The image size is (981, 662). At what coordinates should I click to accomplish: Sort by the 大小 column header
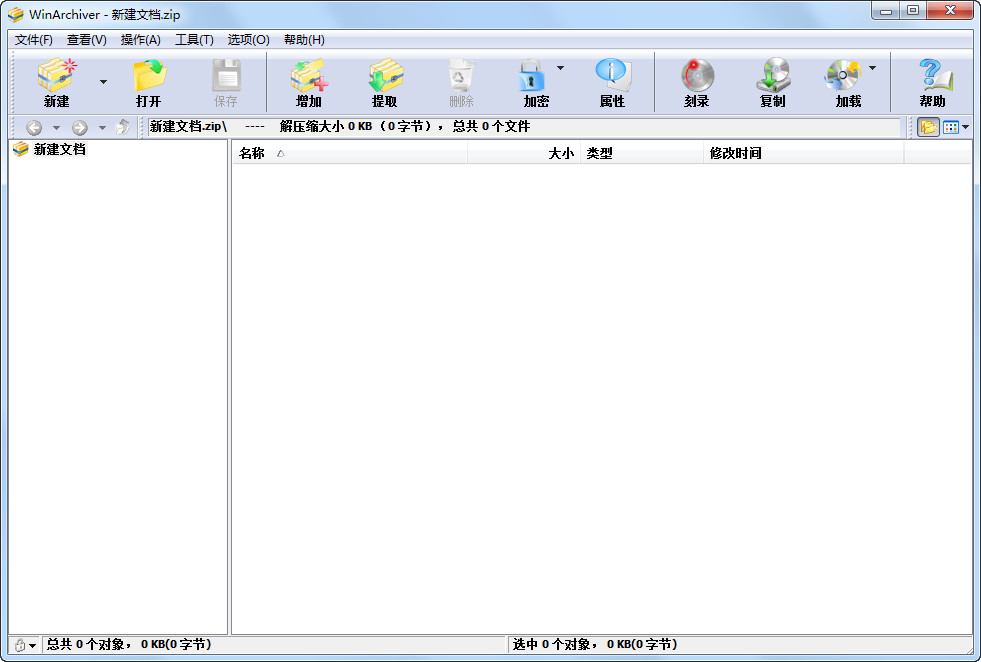524,153
